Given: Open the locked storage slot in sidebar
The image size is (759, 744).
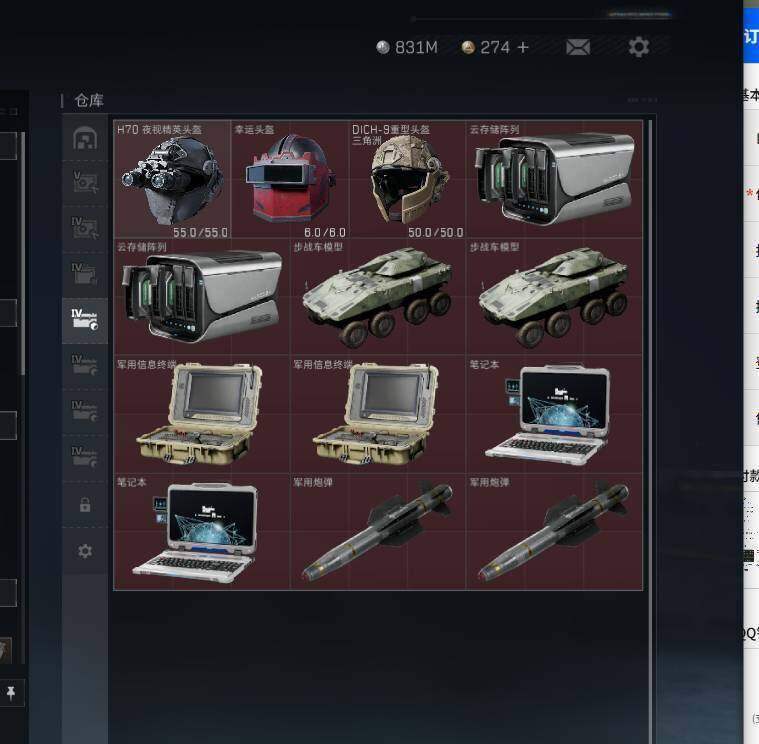Looking at the screenshot, I should (85, 505).
